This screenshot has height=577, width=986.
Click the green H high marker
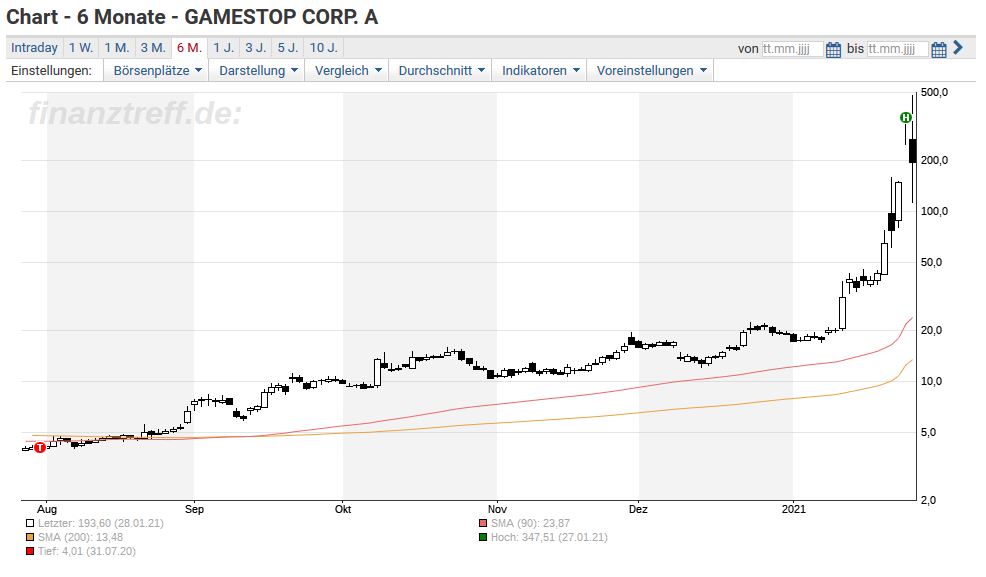pos(906,118)
